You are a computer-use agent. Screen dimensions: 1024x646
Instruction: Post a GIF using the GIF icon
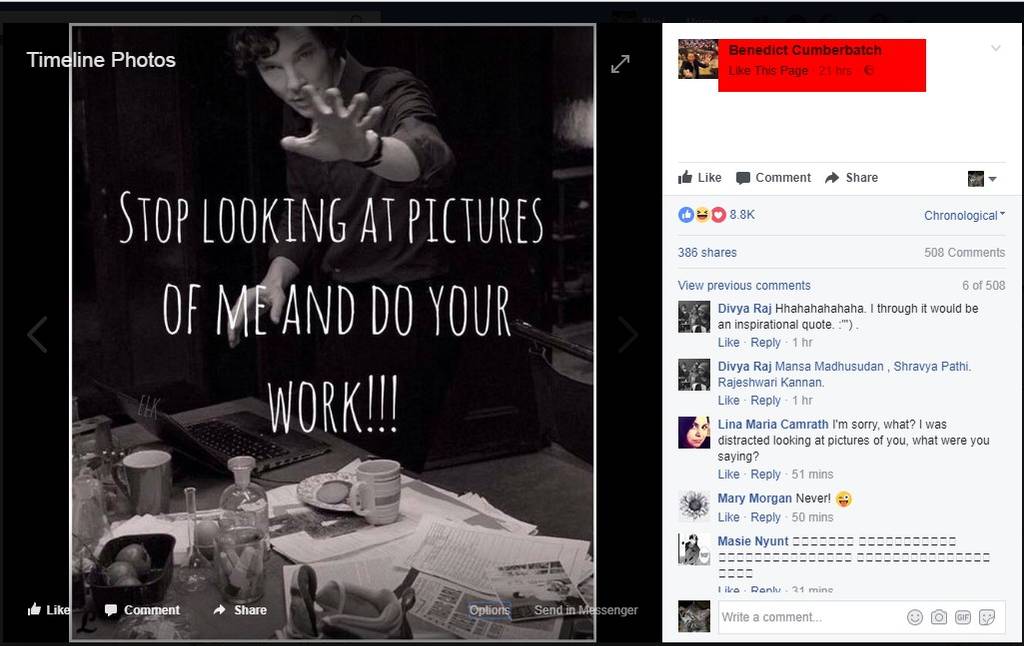[962, 617]
